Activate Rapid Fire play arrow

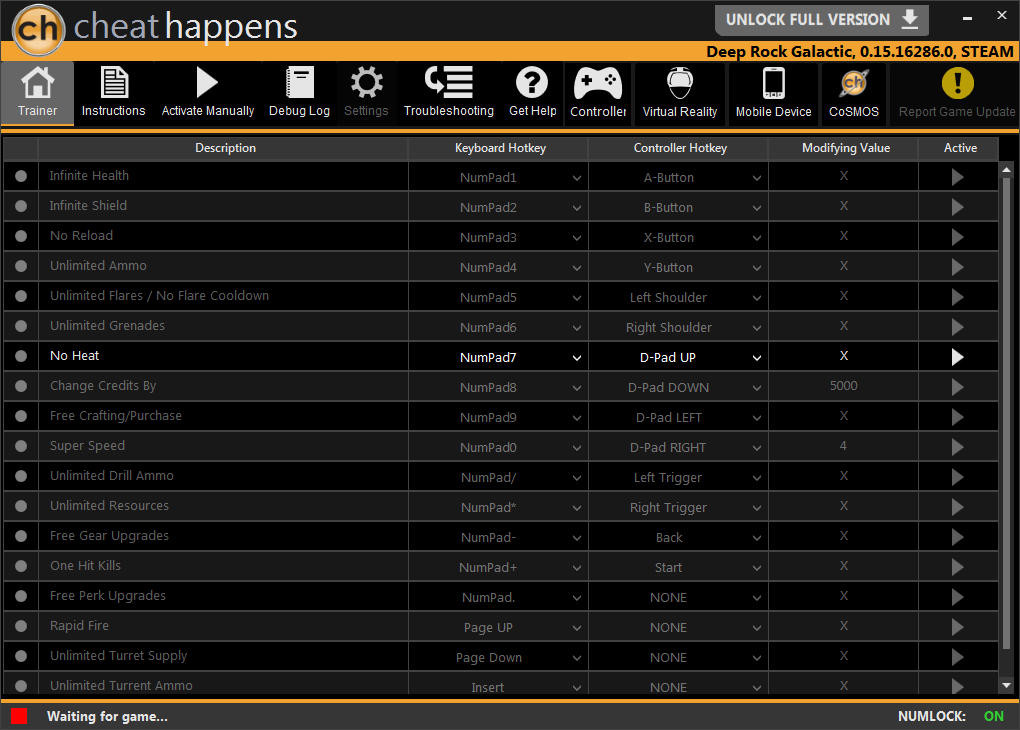tap(957, 627)
